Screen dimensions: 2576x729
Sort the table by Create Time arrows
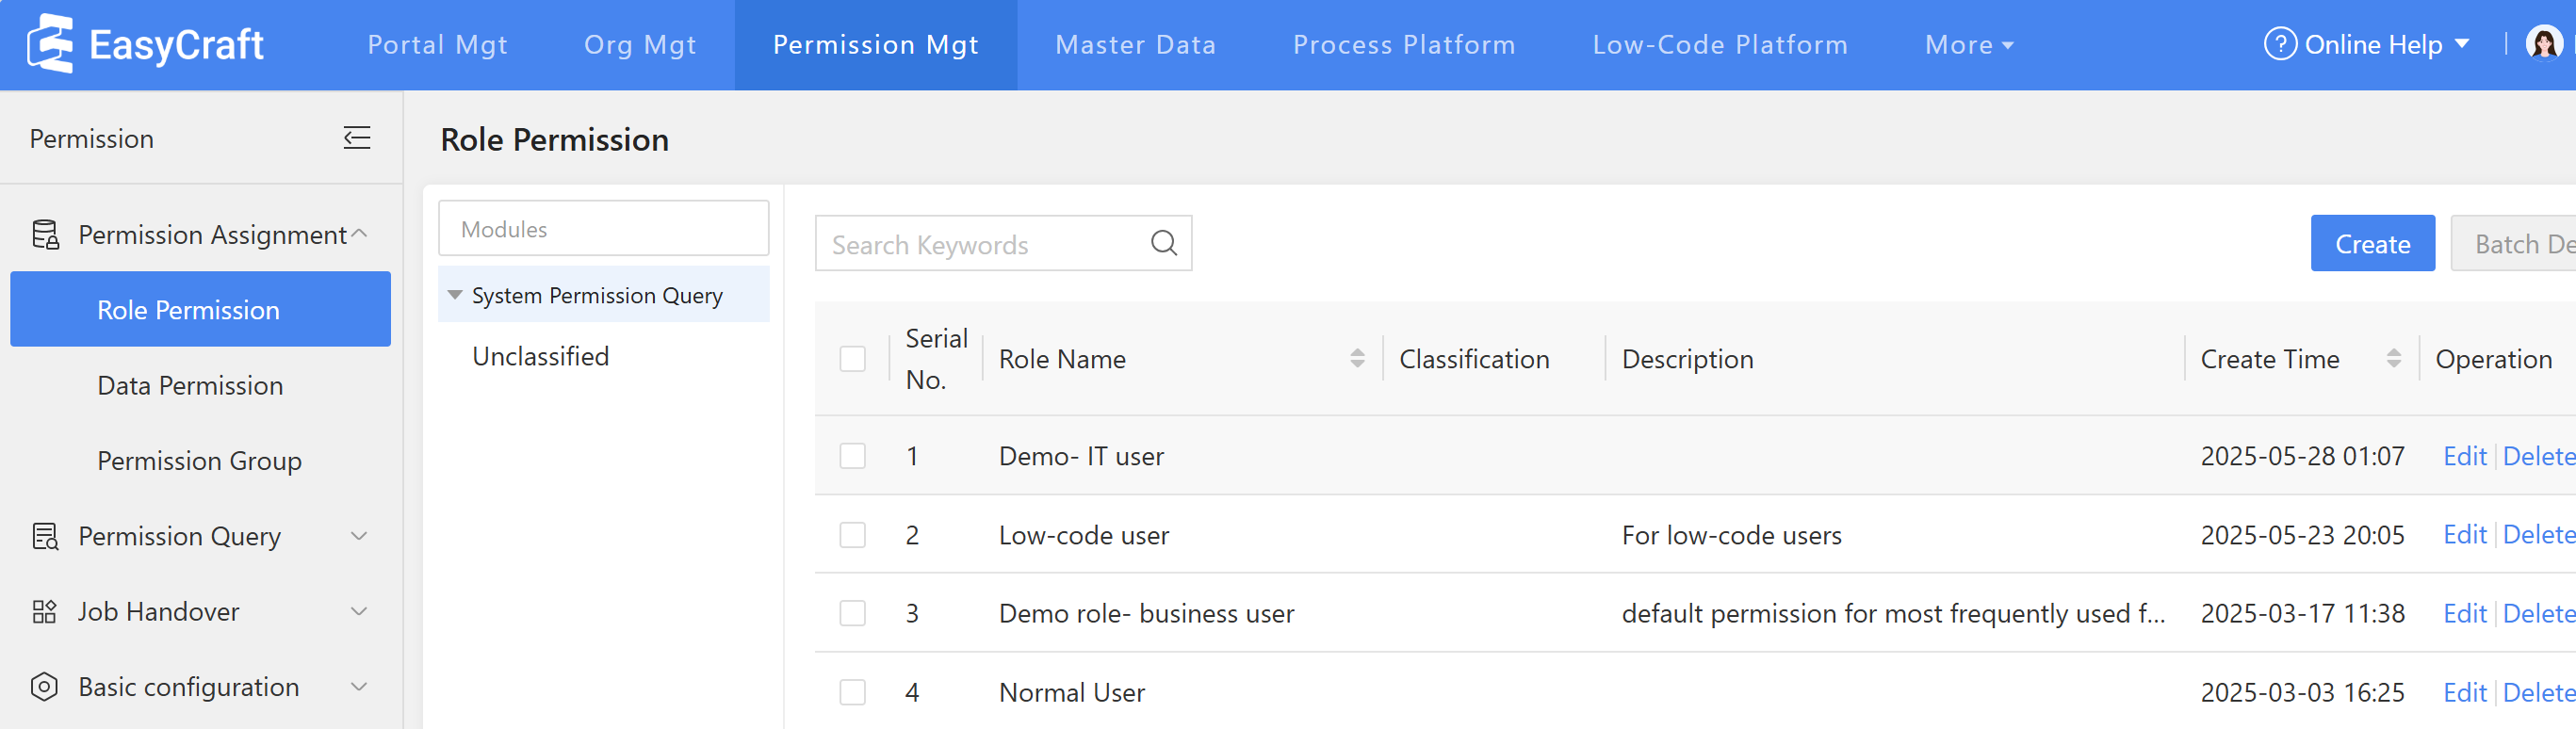pyautogui.click(x=2393, y=358)
